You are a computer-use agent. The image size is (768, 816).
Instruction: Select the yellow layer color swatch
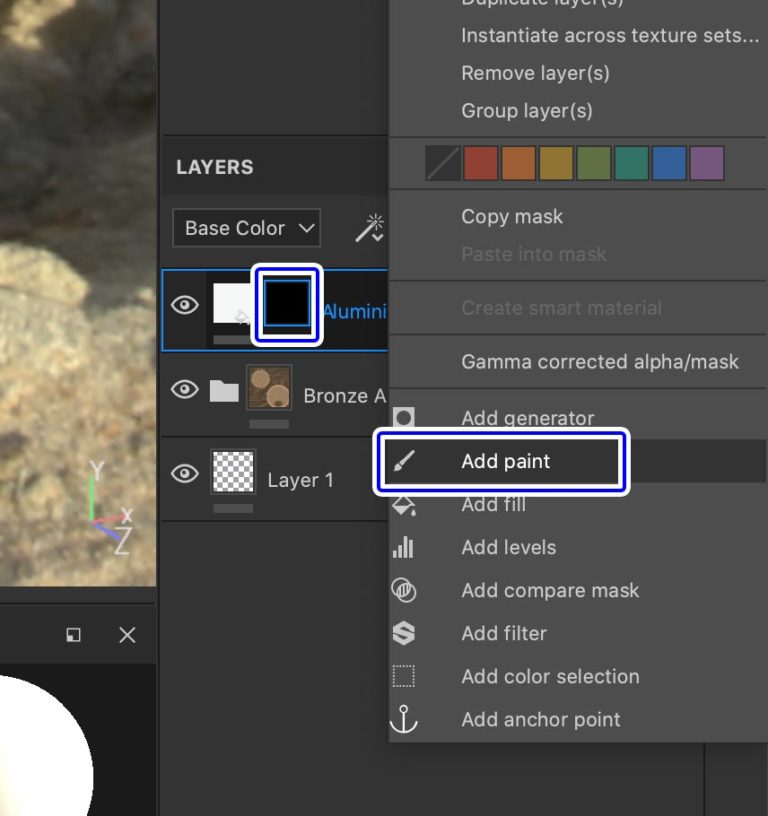pyautogui.click(x=556, y=163)
